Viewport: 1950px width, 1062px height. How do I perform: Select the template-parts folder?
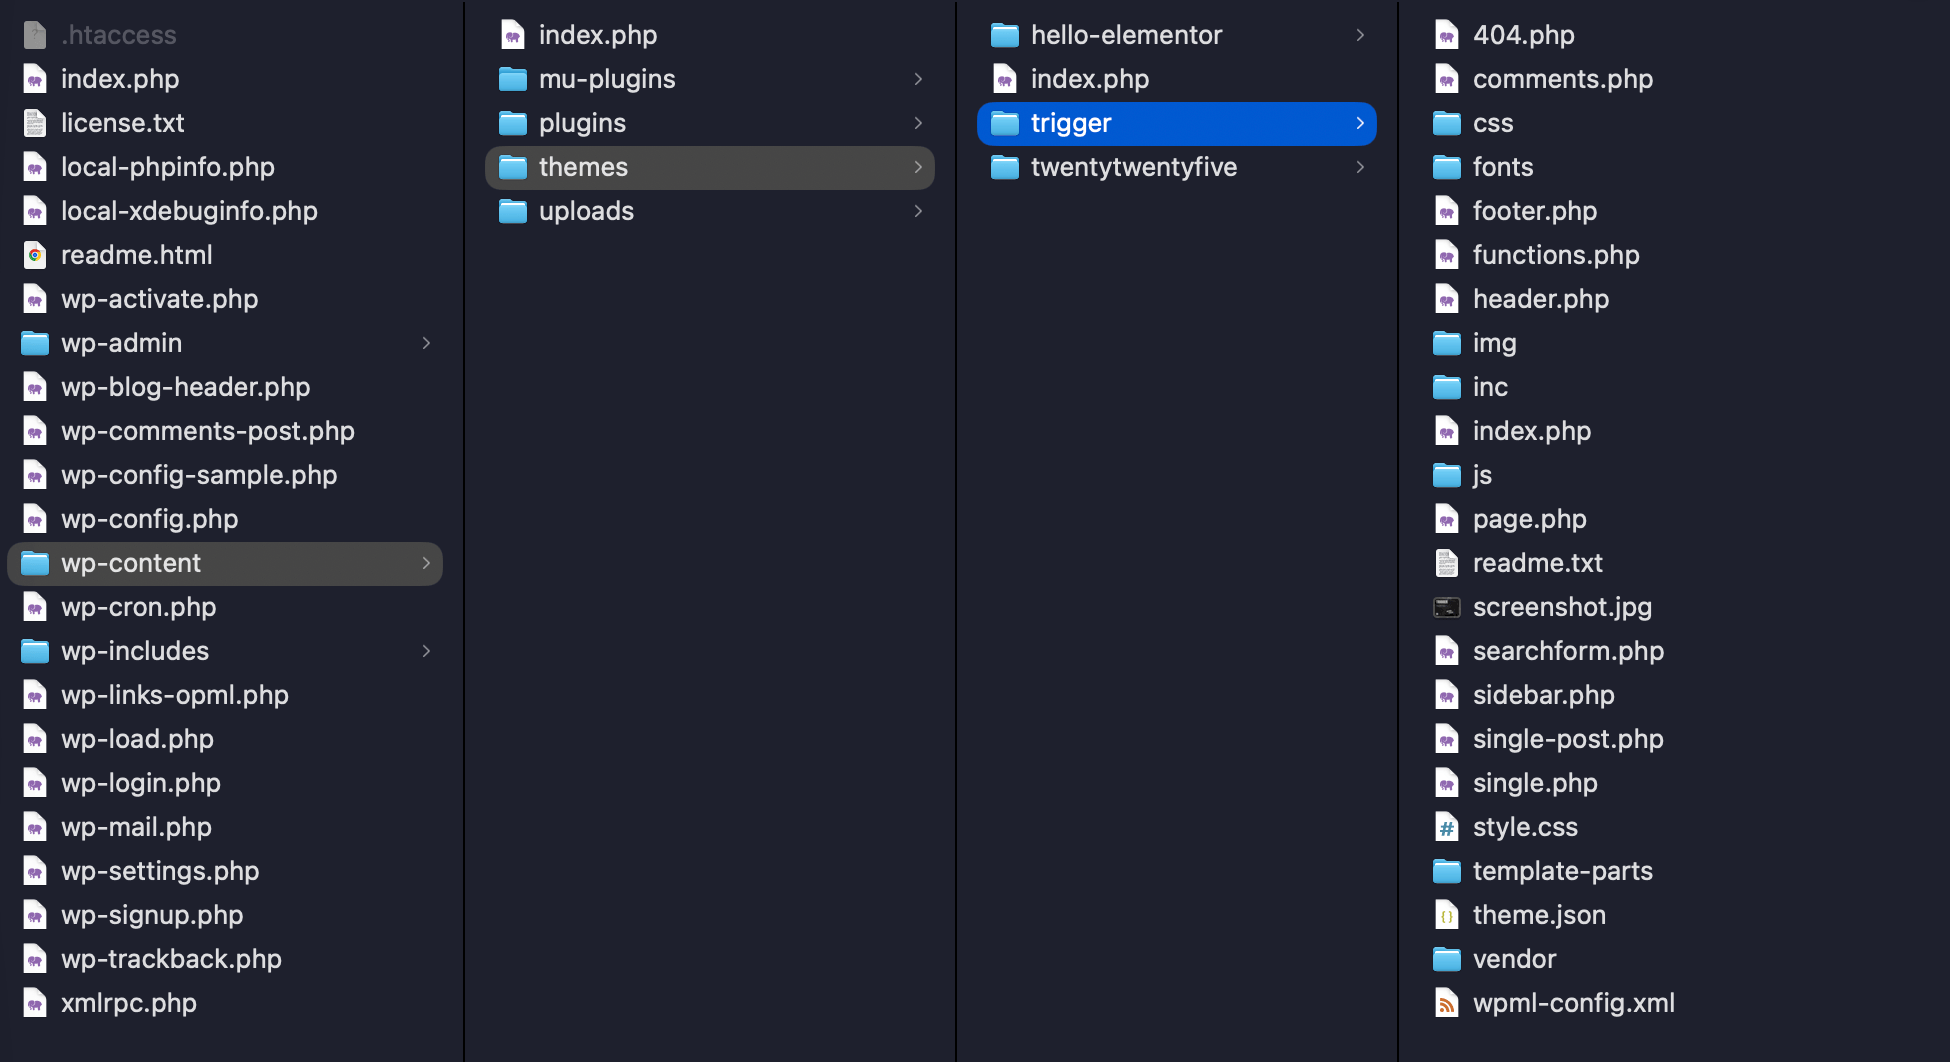[x=1562, y=871]
